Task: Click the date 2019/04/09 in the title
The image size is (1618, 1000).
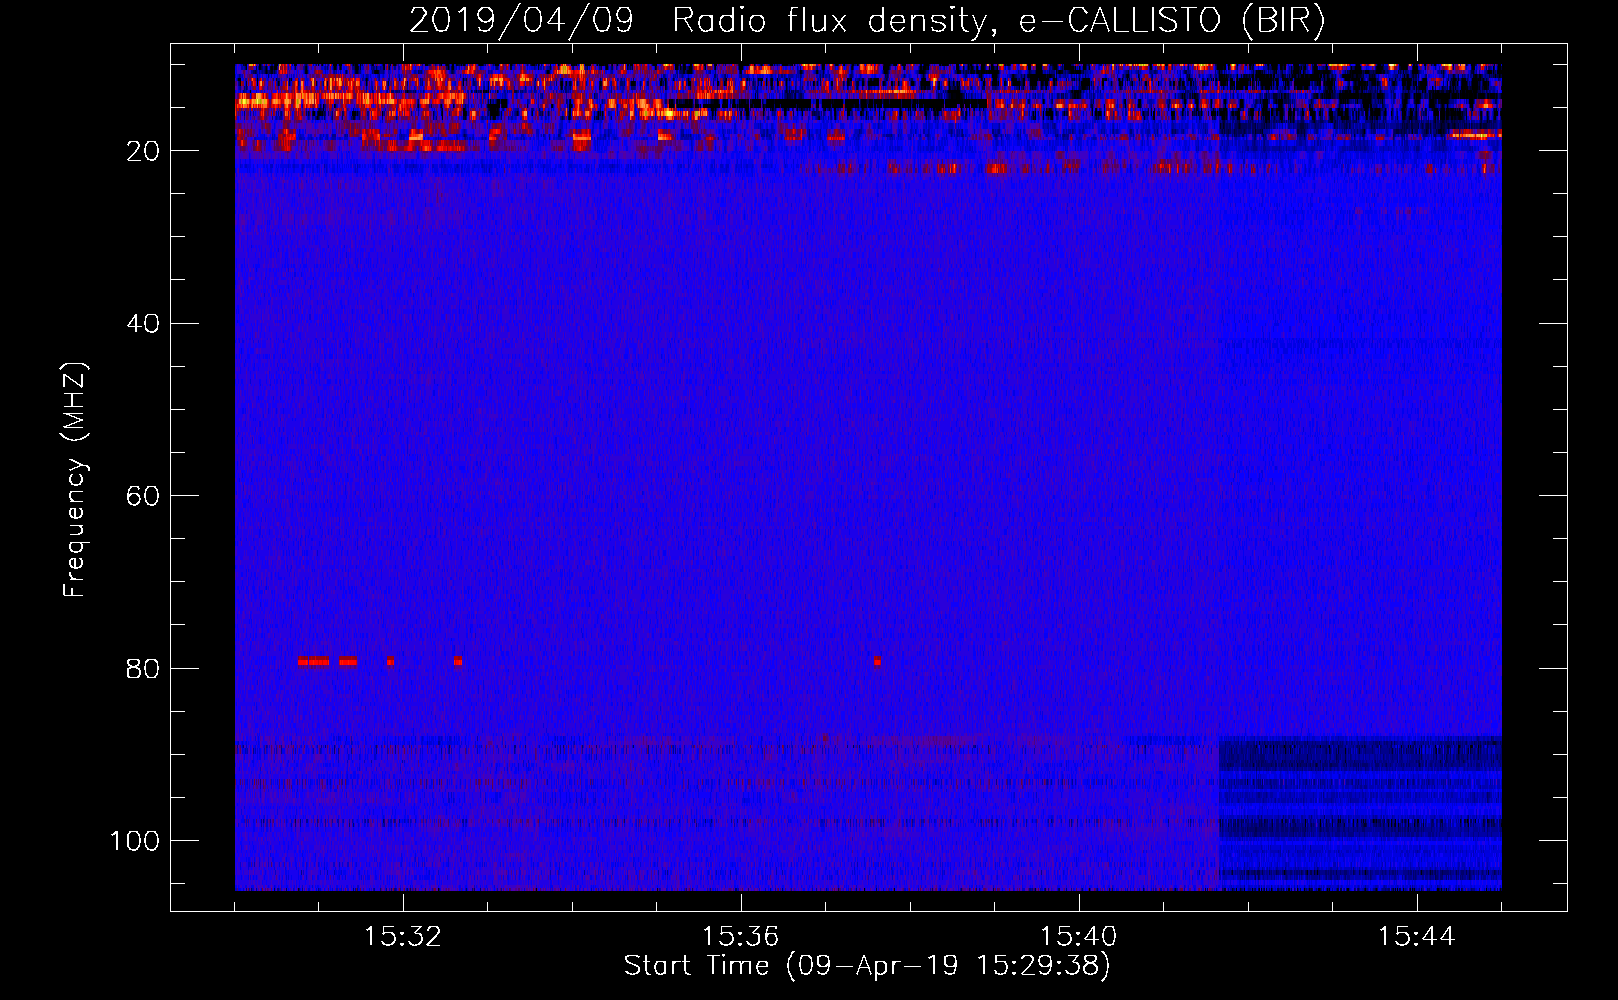Action: [521, 20]
